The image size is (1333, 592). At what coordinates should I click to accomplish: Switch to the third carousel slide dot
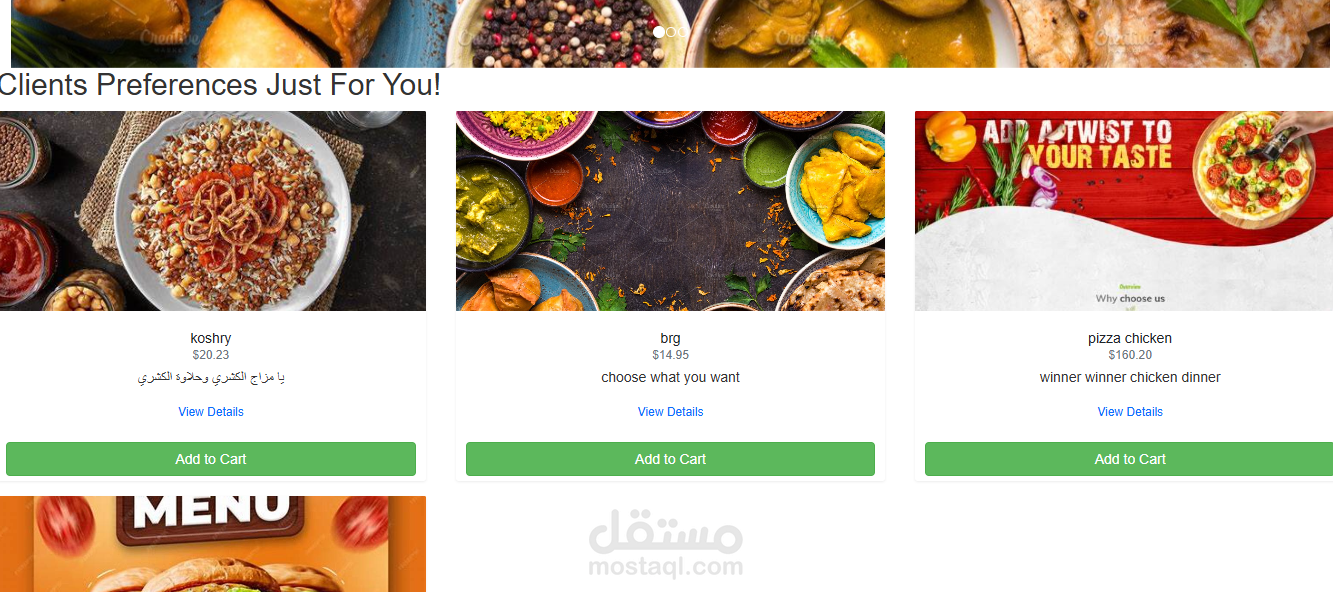pos(684,32)
